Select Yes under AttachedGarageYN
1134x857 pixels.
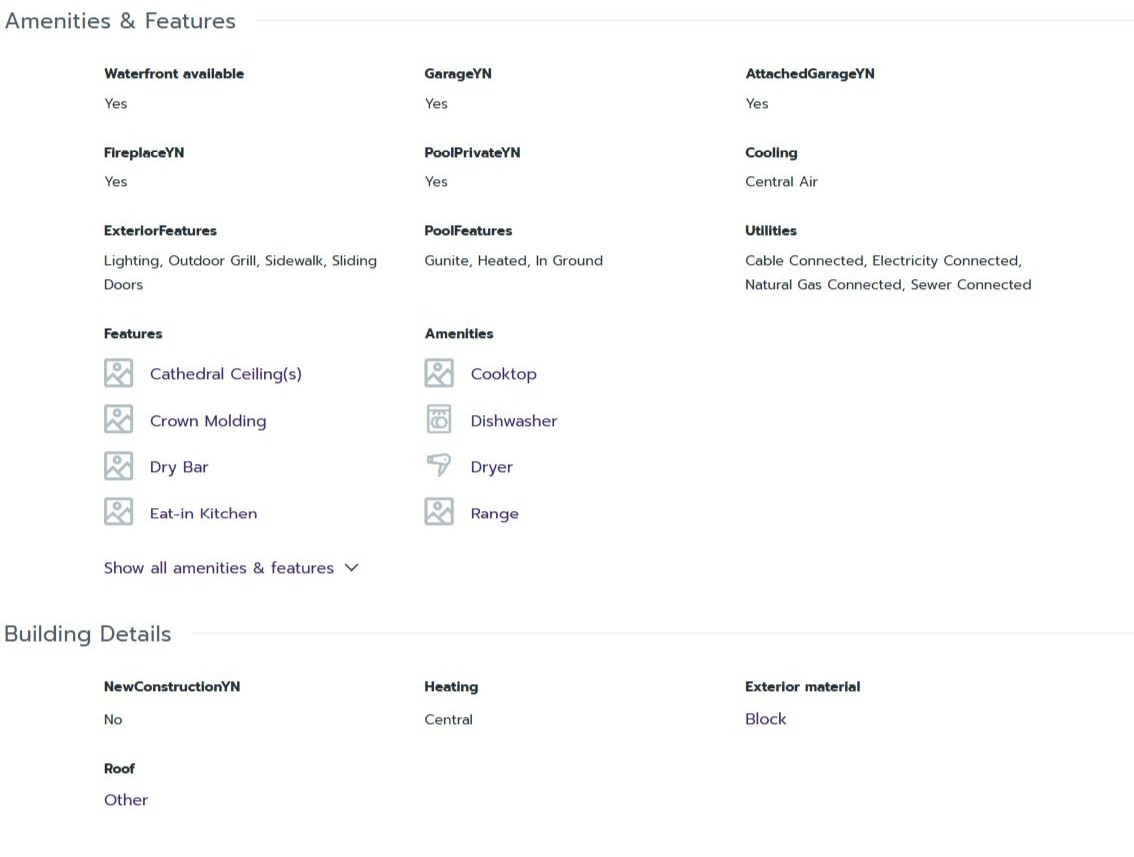pyautogui.click(x=757, y=103)
